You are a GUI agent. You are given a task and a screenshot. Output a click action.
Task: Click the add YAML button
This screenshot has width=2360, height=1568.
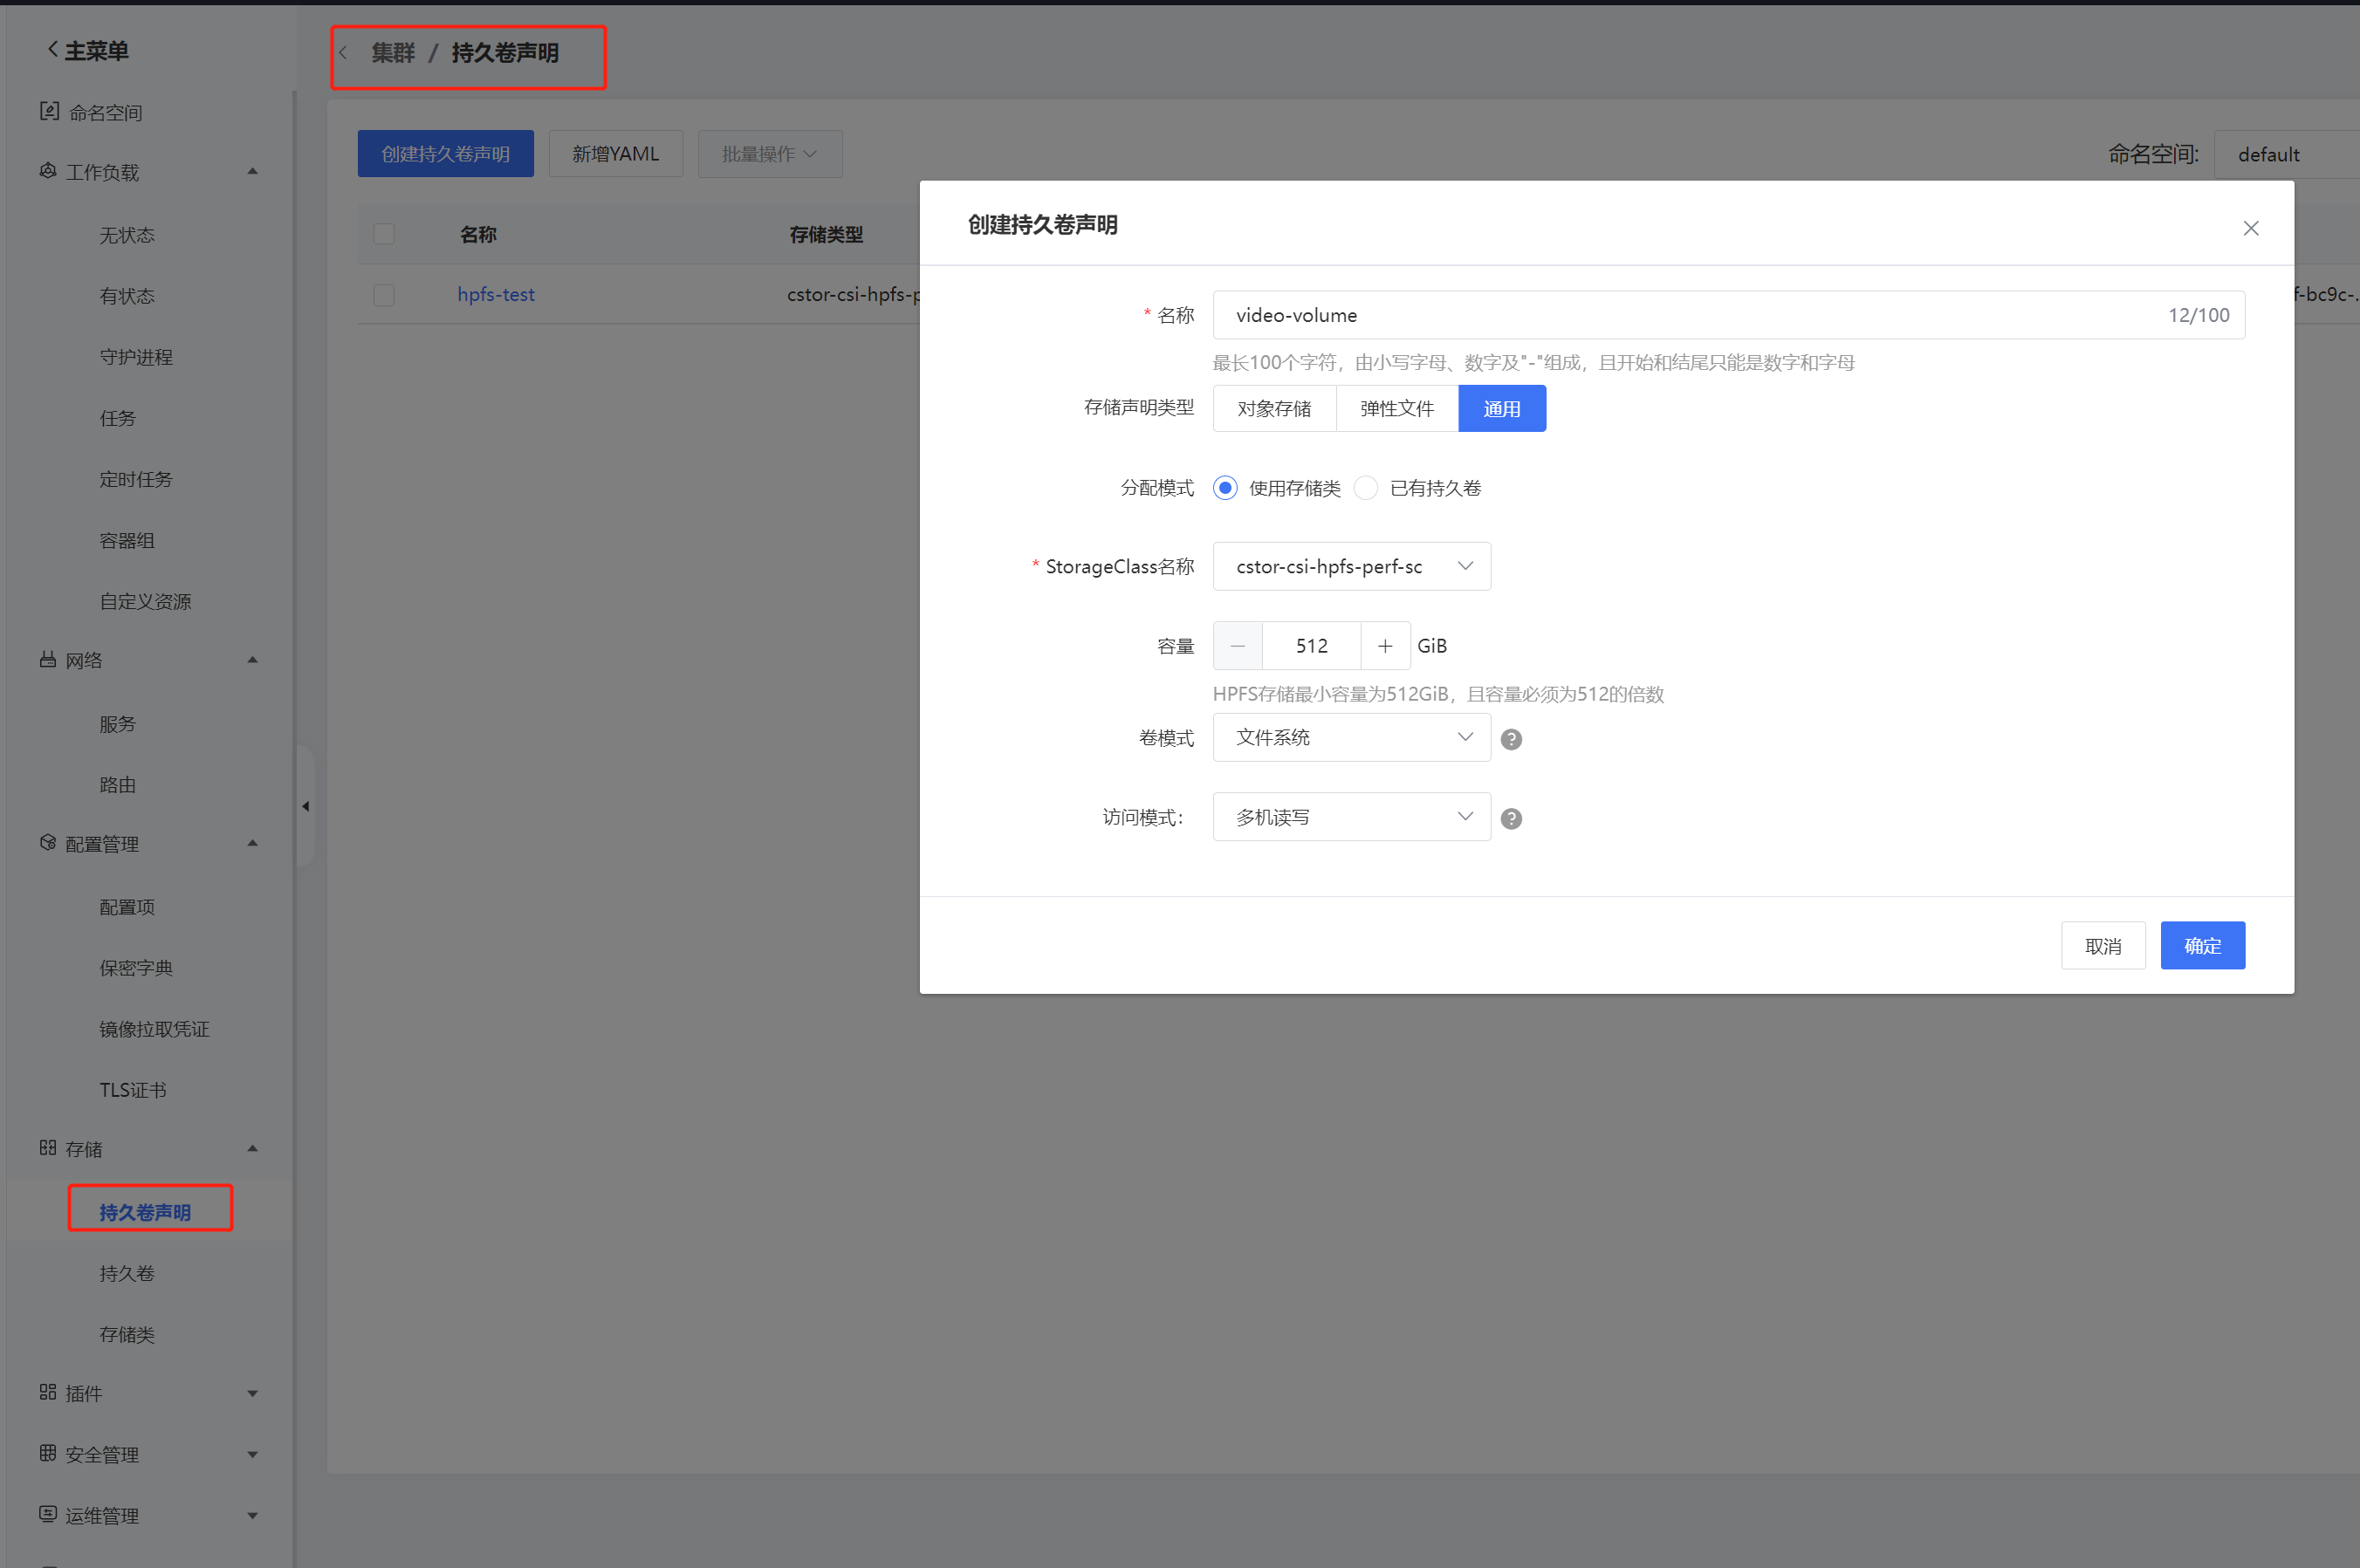pos(616,154)
